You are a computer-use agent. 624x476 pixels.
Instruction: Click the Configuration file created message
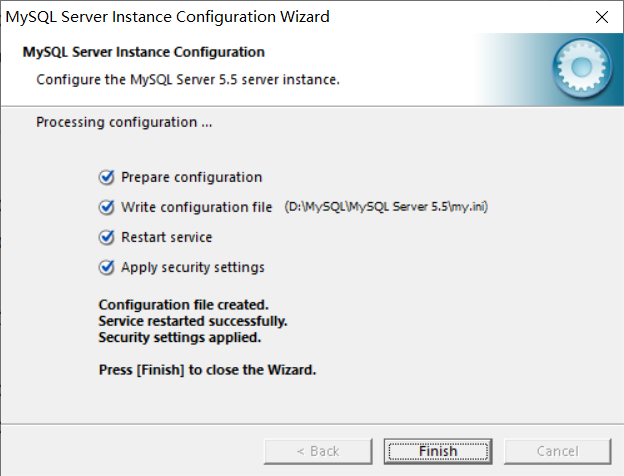point(183,305)
